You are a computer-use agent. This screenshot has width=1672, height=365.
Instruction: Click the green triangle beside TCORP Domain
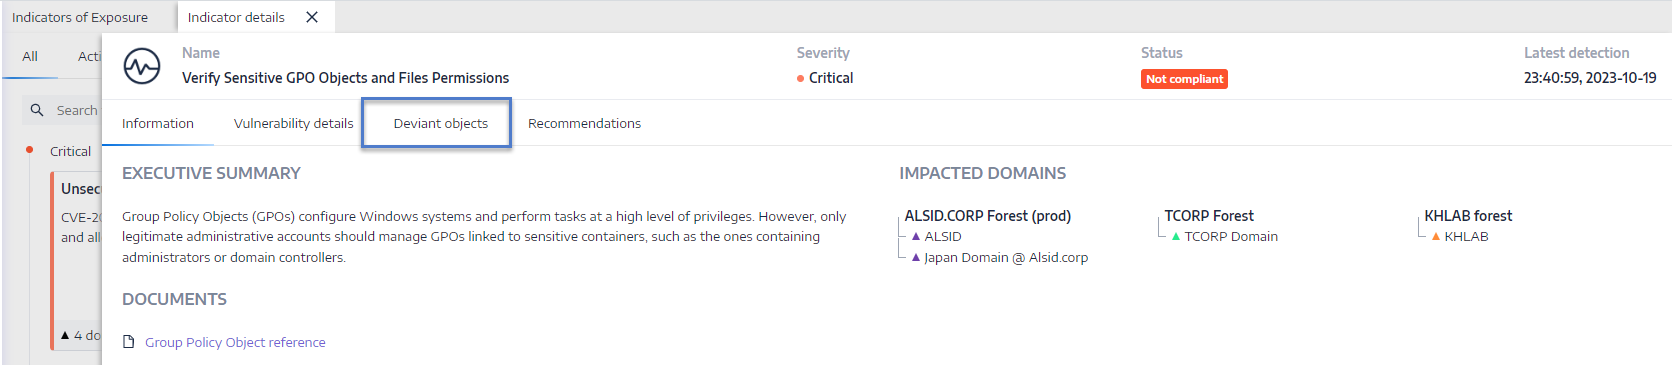point(1176,236)
